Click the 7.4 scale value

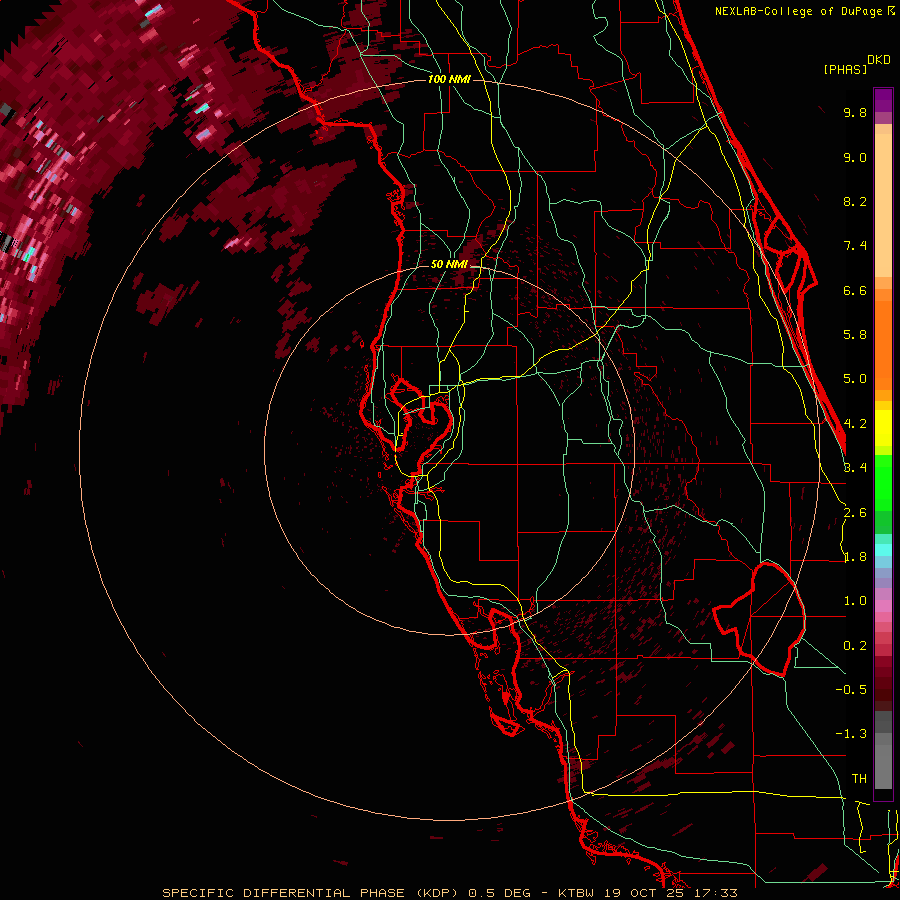coord(855,246)
